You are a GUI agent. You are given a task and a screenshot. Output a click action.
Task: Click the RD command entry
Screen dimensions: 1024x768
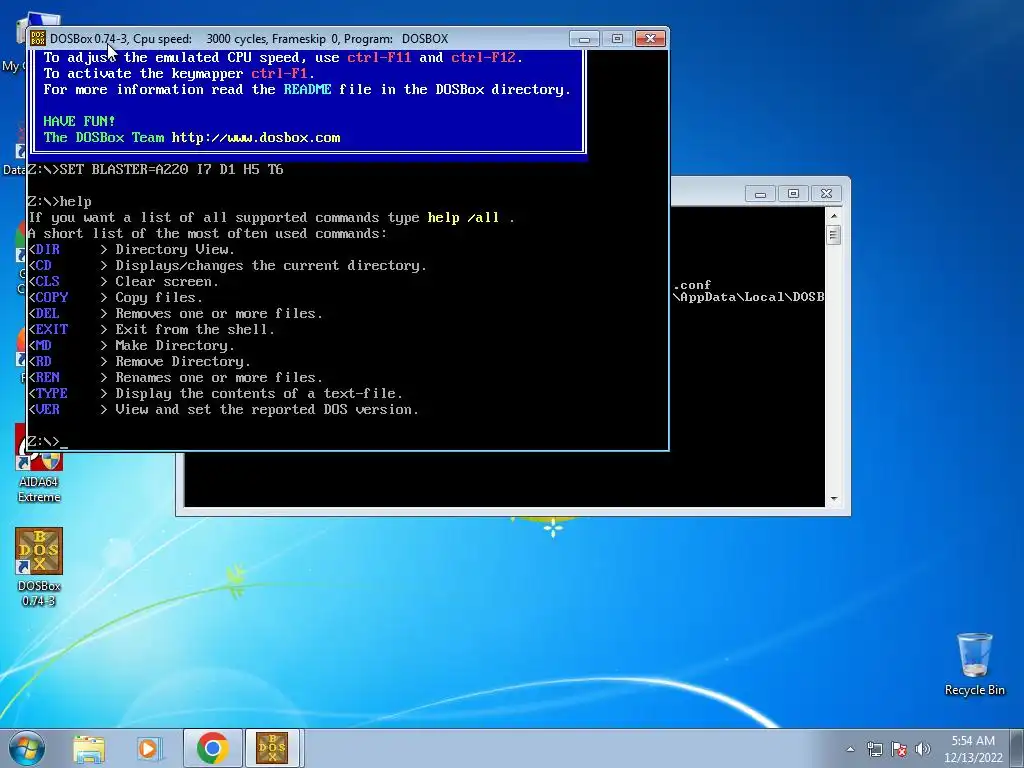[x=139, y=361]
